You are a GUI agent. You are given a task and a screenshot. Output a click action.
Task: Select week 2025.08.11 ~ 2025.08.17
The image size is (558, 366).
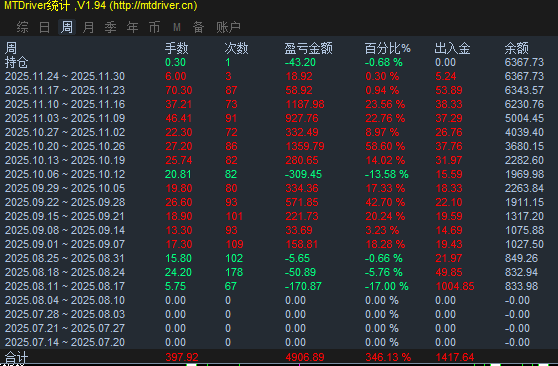[x=65, y=286]
